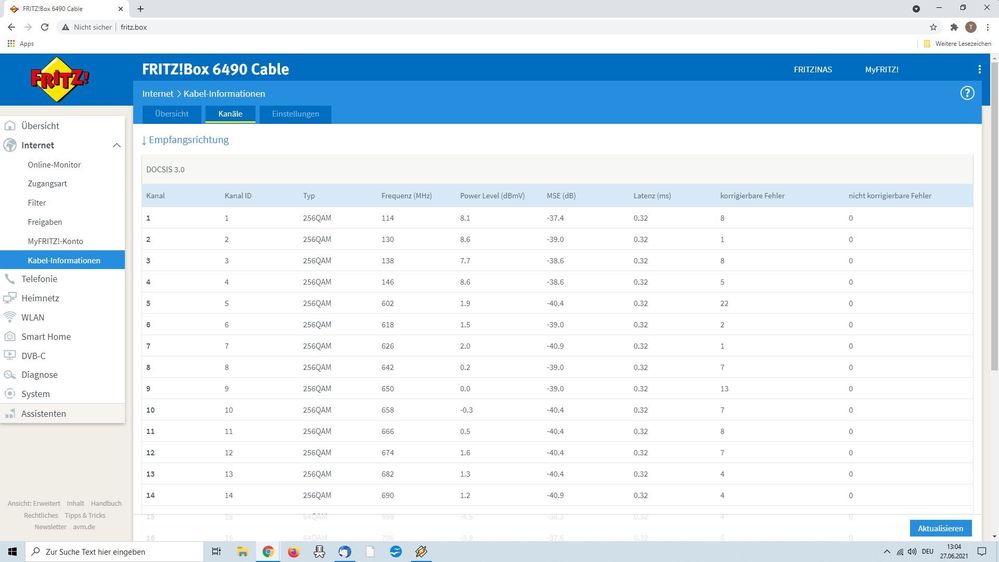This screenshot has height=562, width=999.
Task: Click the Aktualisieren button
Action: 940,528
